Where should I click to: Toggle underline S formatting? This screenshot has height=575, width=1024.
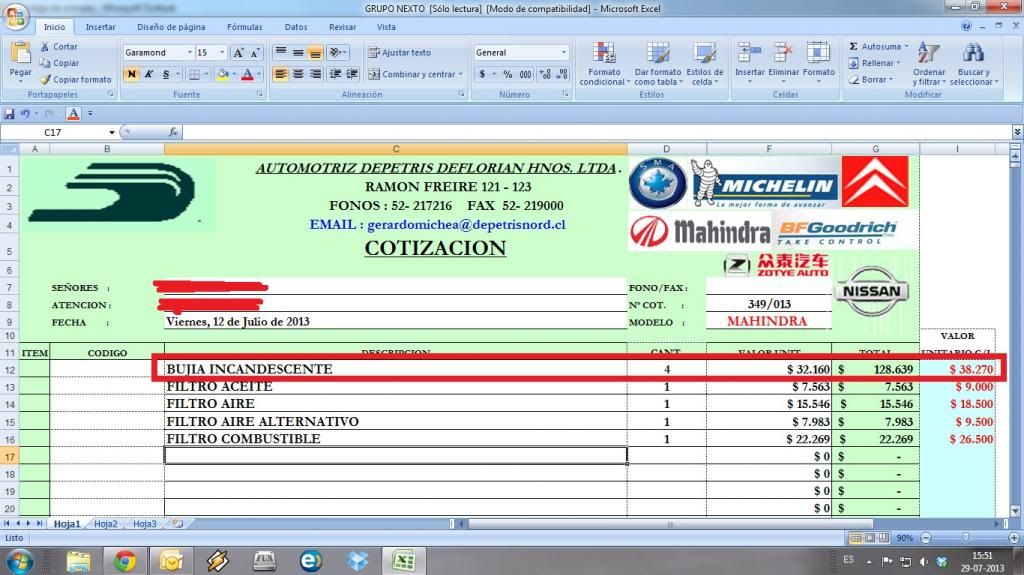166,74
